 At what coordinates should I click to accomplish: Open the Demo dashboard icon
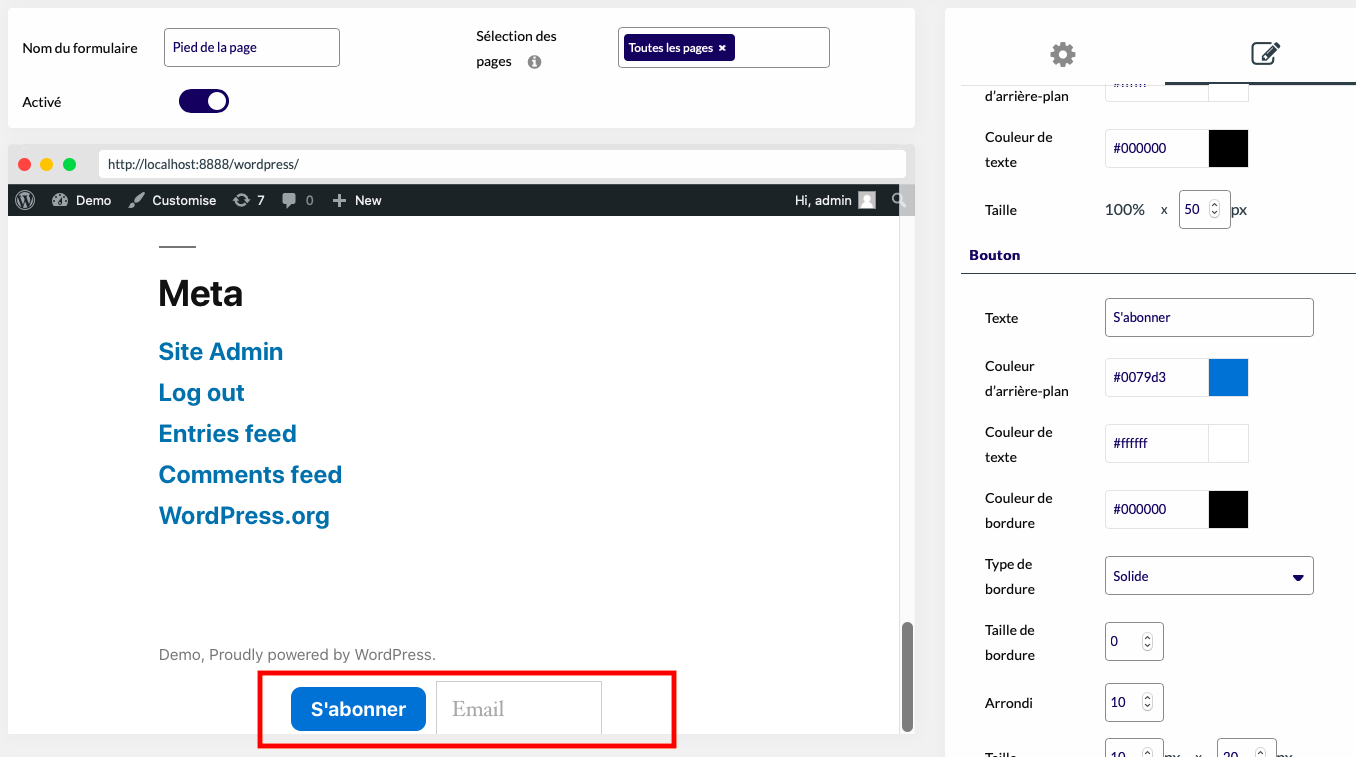pos(60,200)
